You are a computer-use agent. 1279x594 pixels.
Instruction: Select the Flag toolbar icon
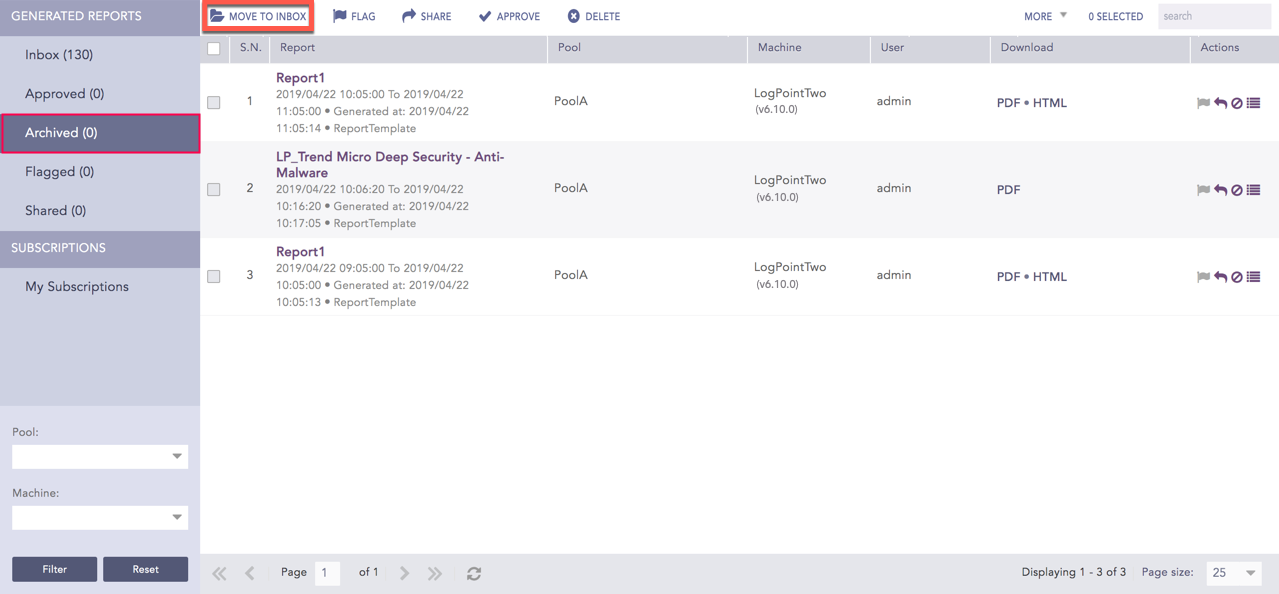pyautogui.click(x=338, y=15)
